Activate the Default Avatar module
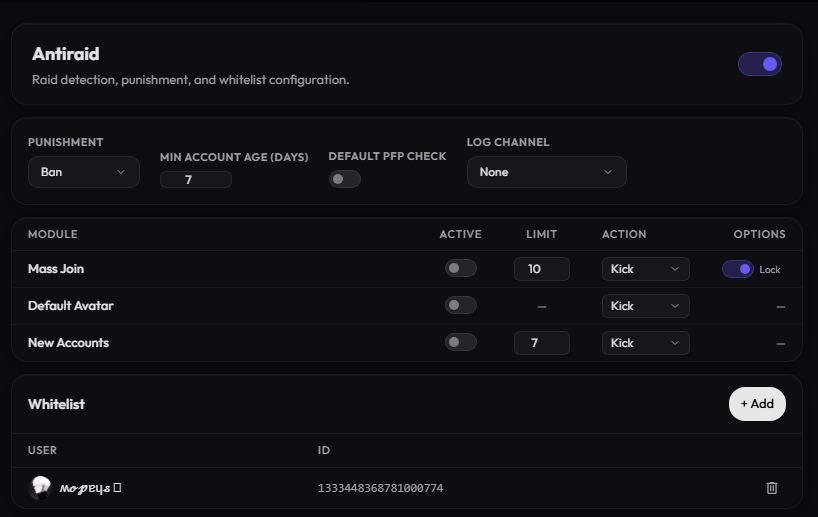The height and width of the screenshot is (517, 818). tap(461, 305)
